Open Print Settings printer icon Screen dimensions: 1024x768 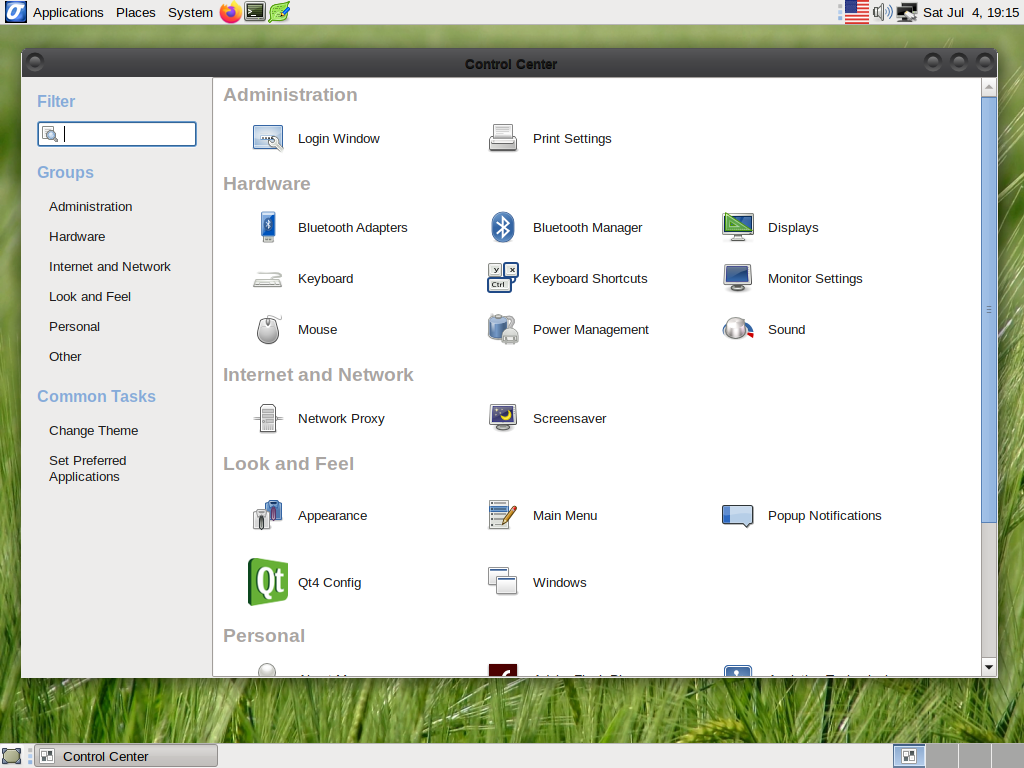pos(503,138)
